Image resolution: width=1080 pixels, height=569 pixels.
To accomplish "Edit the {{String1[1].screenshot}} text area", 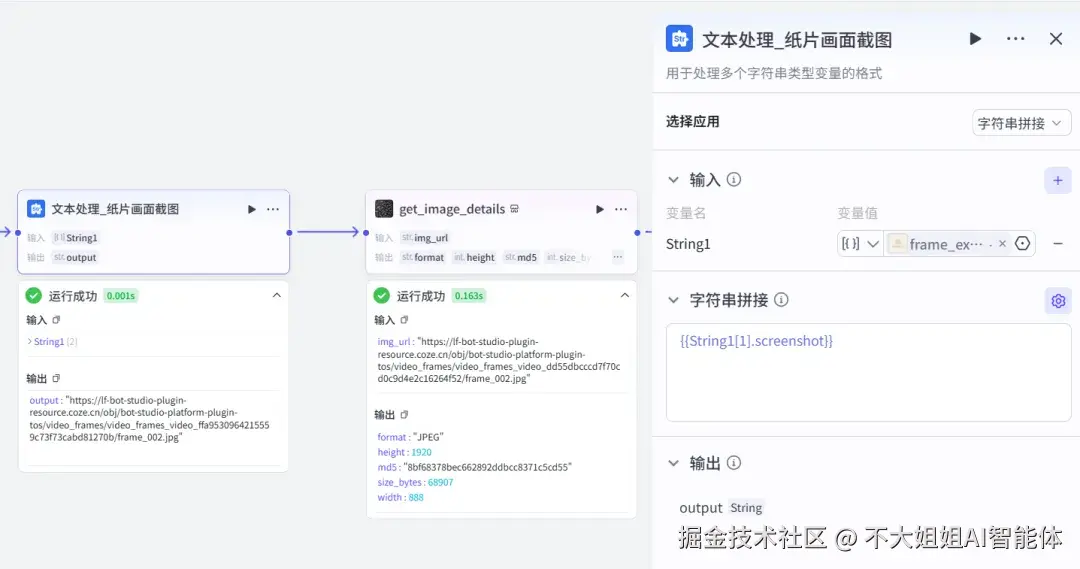I will (869, 372).
